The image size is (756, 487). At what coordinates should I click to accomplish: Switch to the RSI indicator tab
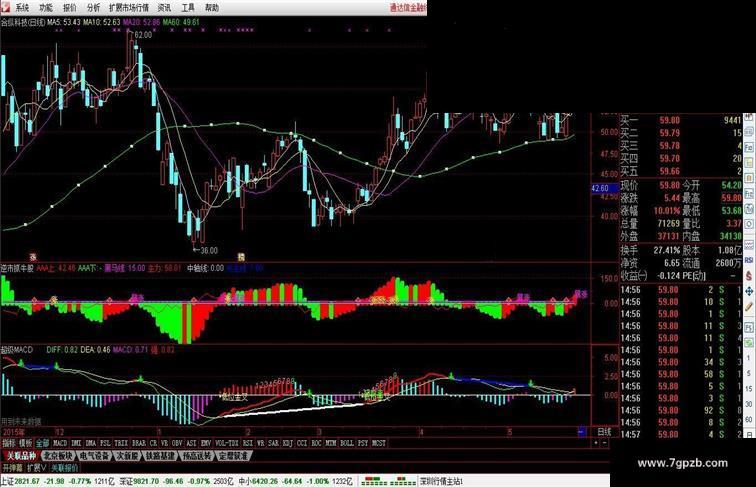coord(246,443)
